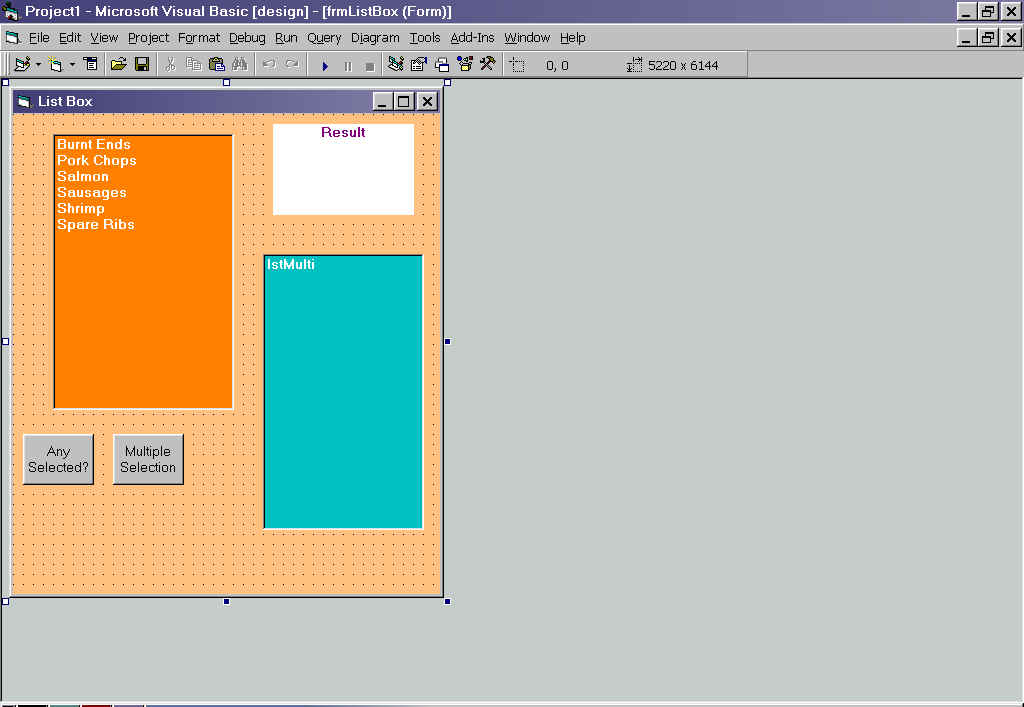Click the Paste clipboard icon
The image size is (1024, 707).
point(216,65)
